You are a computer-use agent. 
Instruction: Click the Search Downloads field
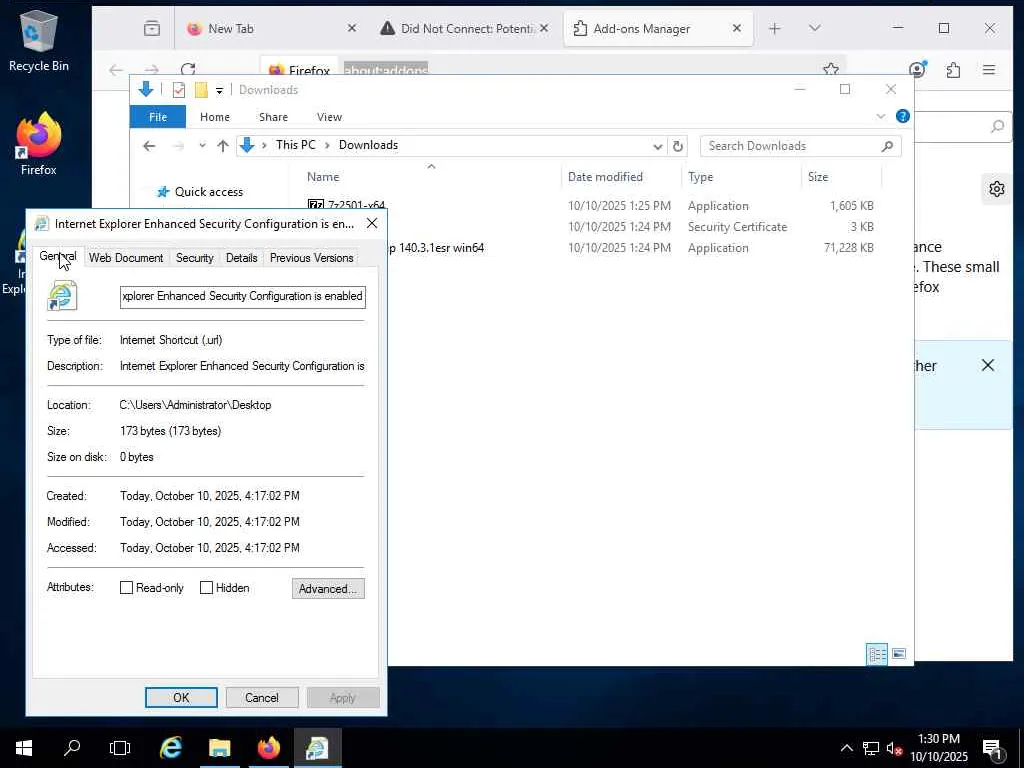pos(791,146)
